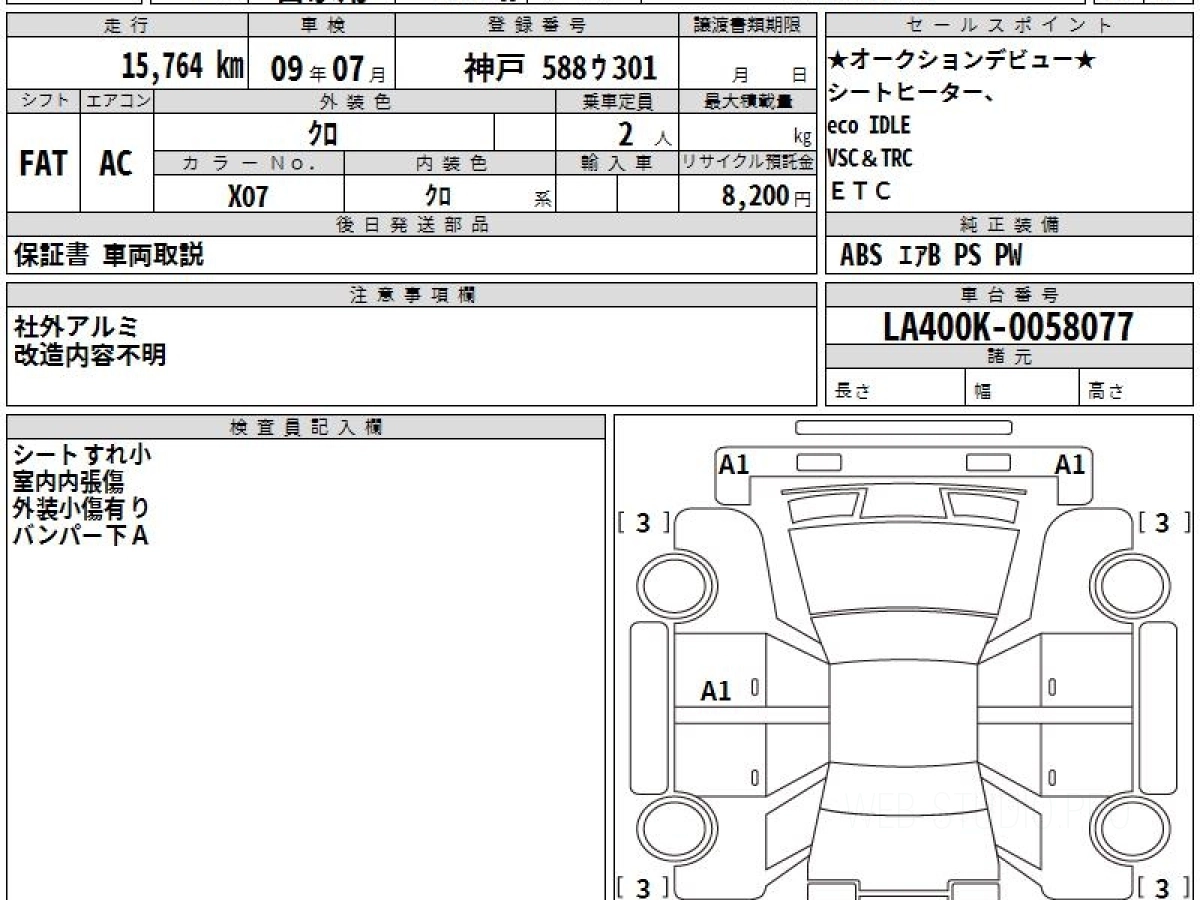
Task: Select the chassis number LA400K-0058077
Action: [1008, 326]
